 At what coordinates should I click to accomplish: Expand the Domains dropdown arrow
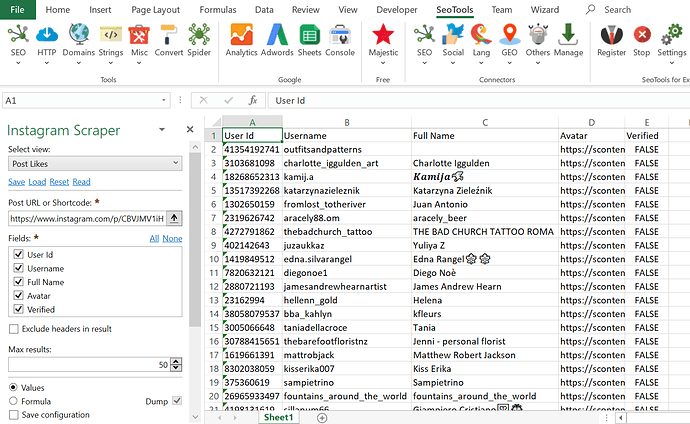point(79,63)
